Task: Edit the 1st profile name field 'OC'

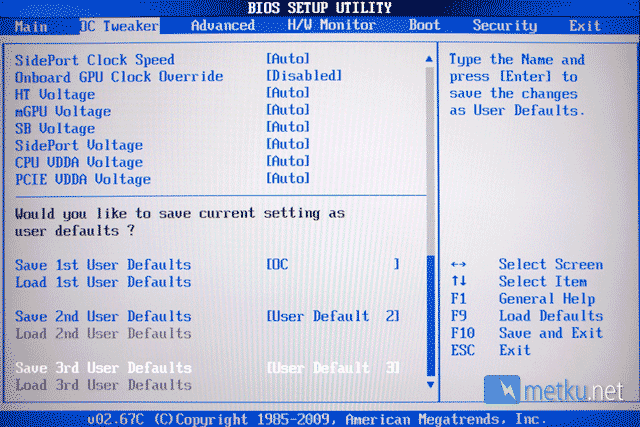Action: pyautogui.click(x=333, y=265)
